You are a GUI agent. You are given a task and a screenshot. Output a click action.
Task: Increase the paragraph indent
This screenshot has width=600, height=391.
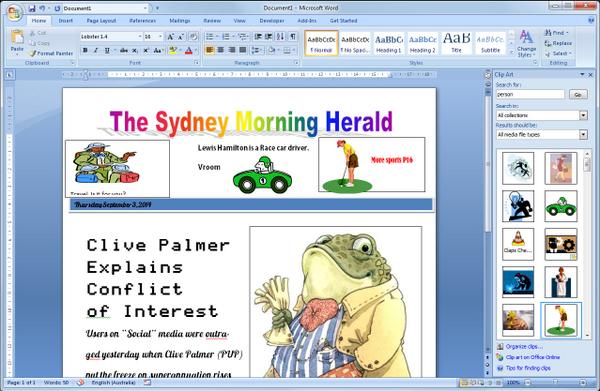tap(269, 37)
